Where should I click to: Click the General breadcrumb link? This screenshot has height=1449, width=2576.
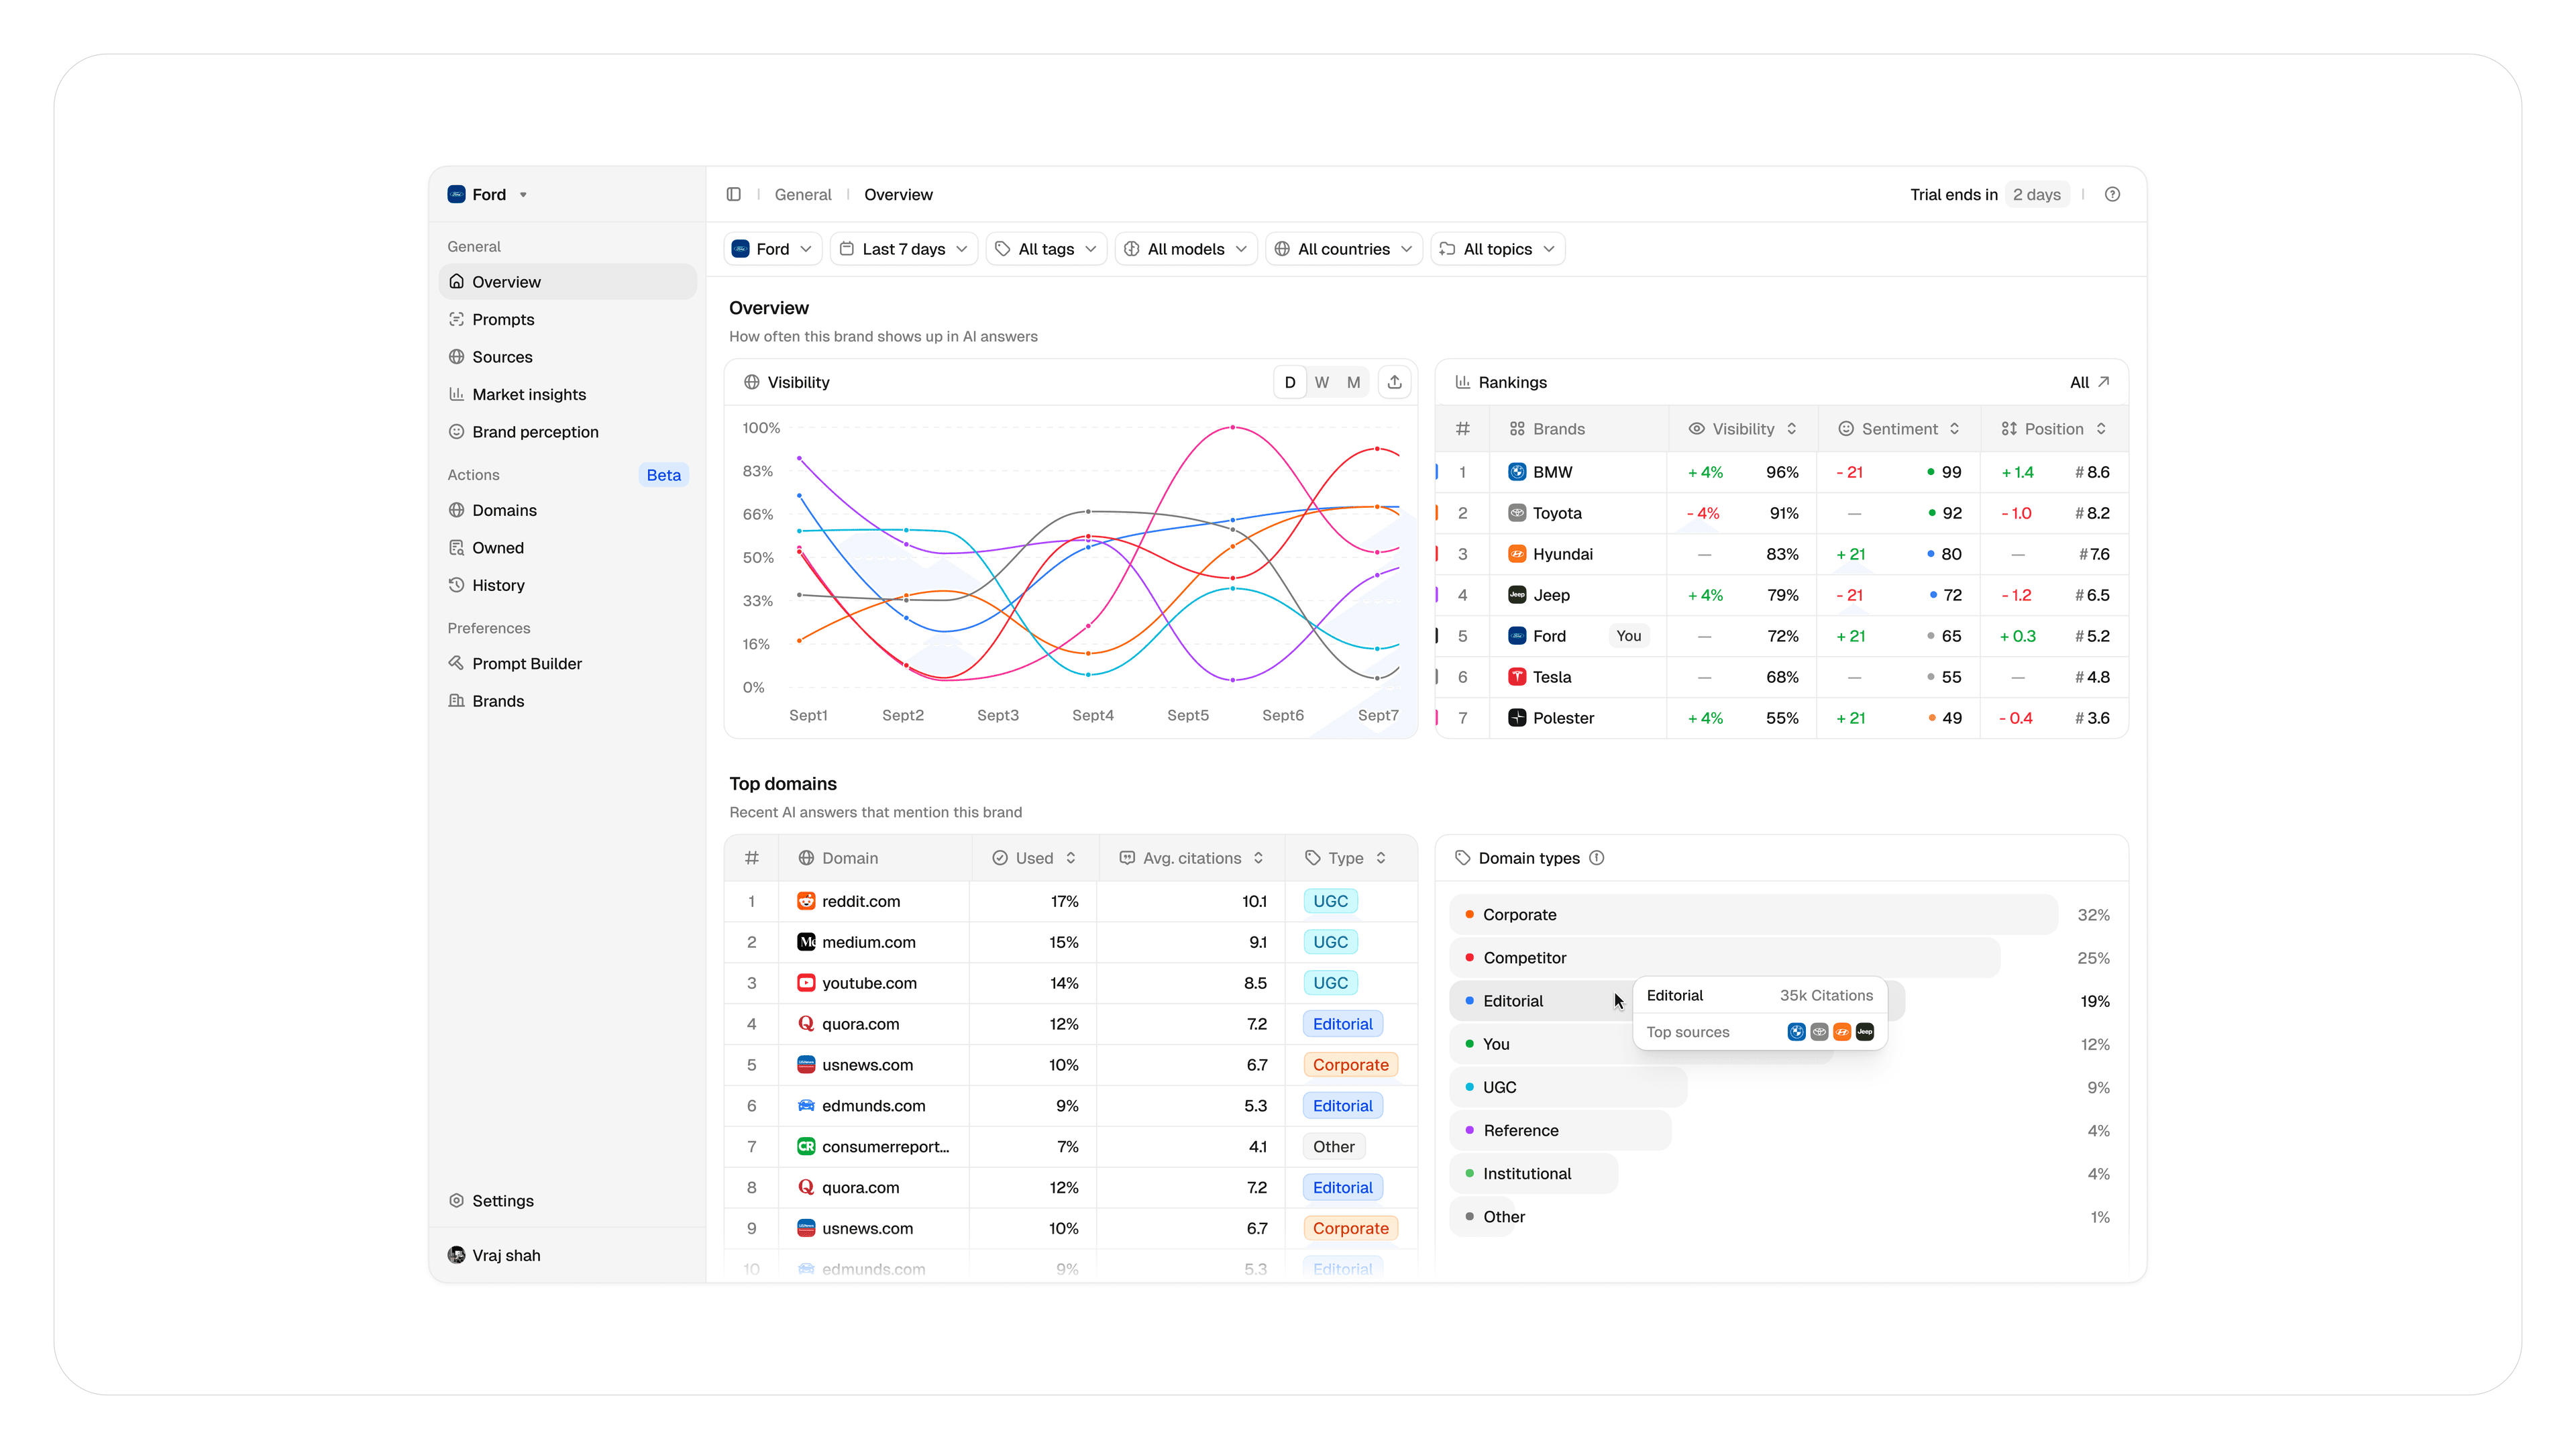click(802, 194)
